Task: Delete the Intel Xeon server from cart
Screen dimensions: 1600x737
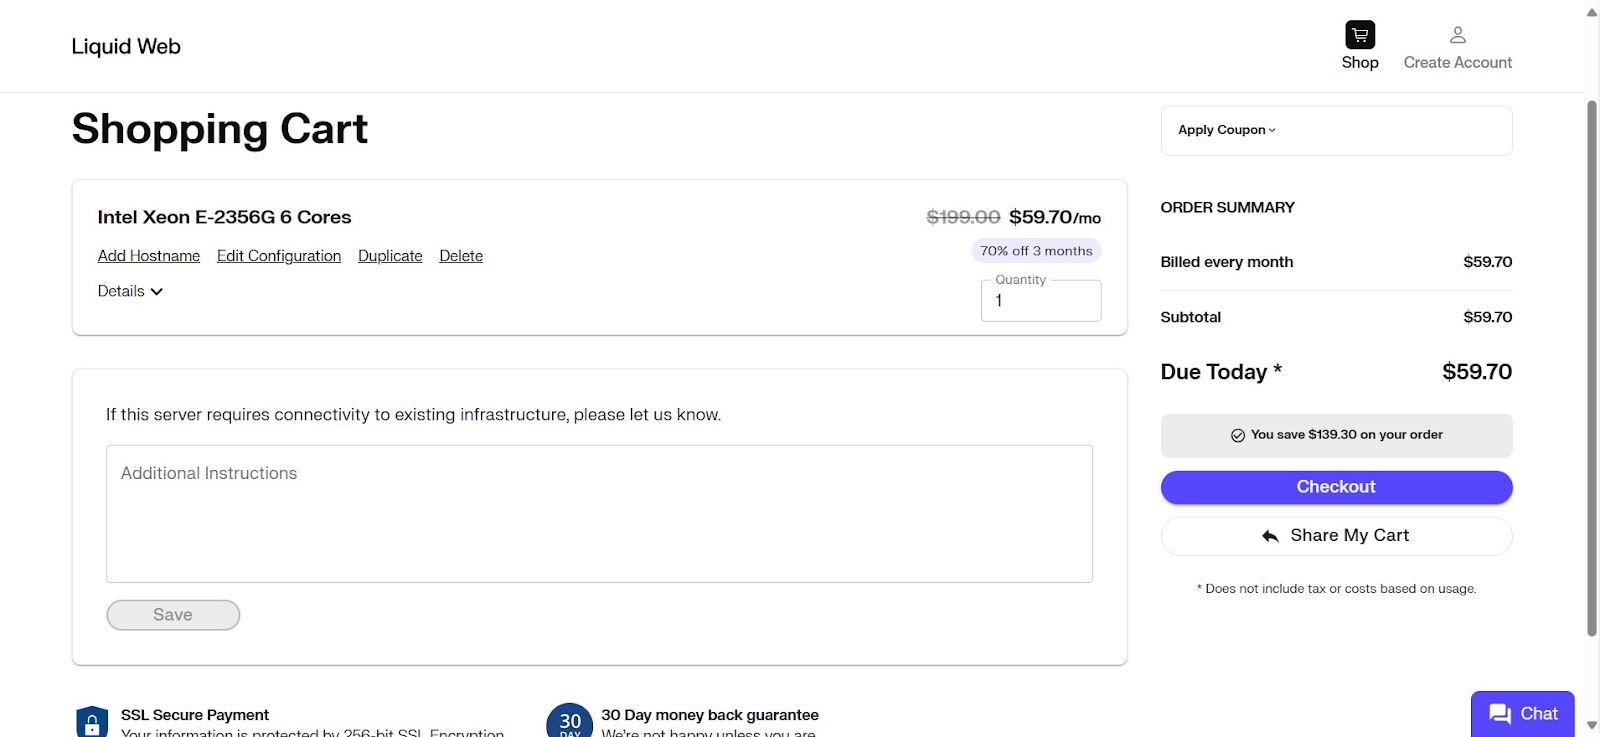Action: pyautogui.click(x=461, y=256)
